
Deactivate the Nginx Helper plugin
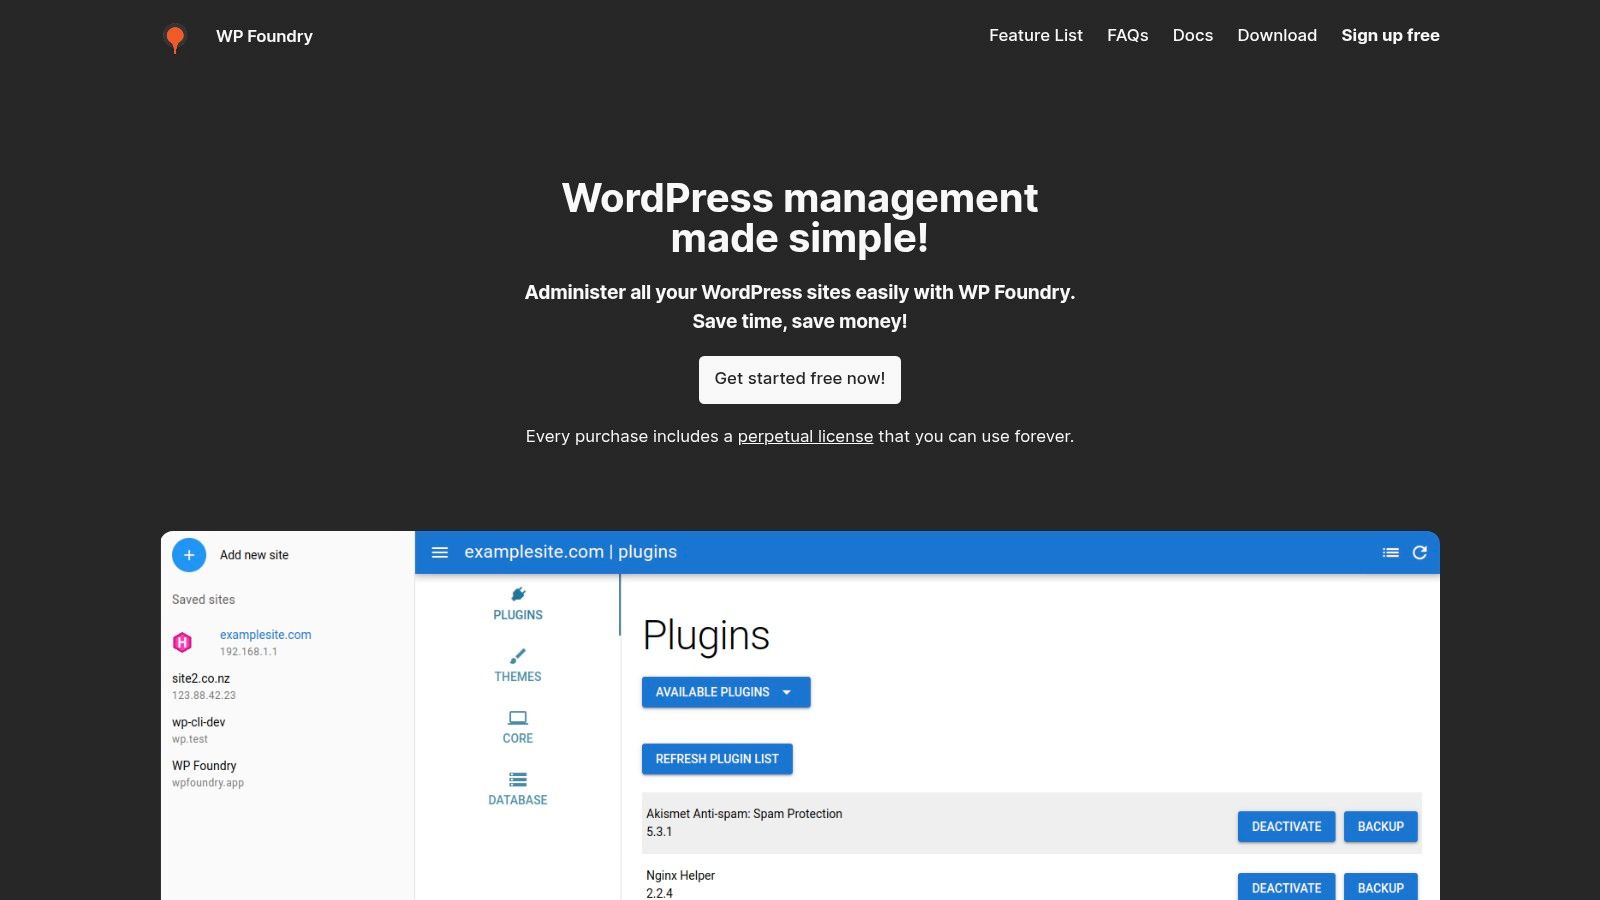tap(1286, 887)
